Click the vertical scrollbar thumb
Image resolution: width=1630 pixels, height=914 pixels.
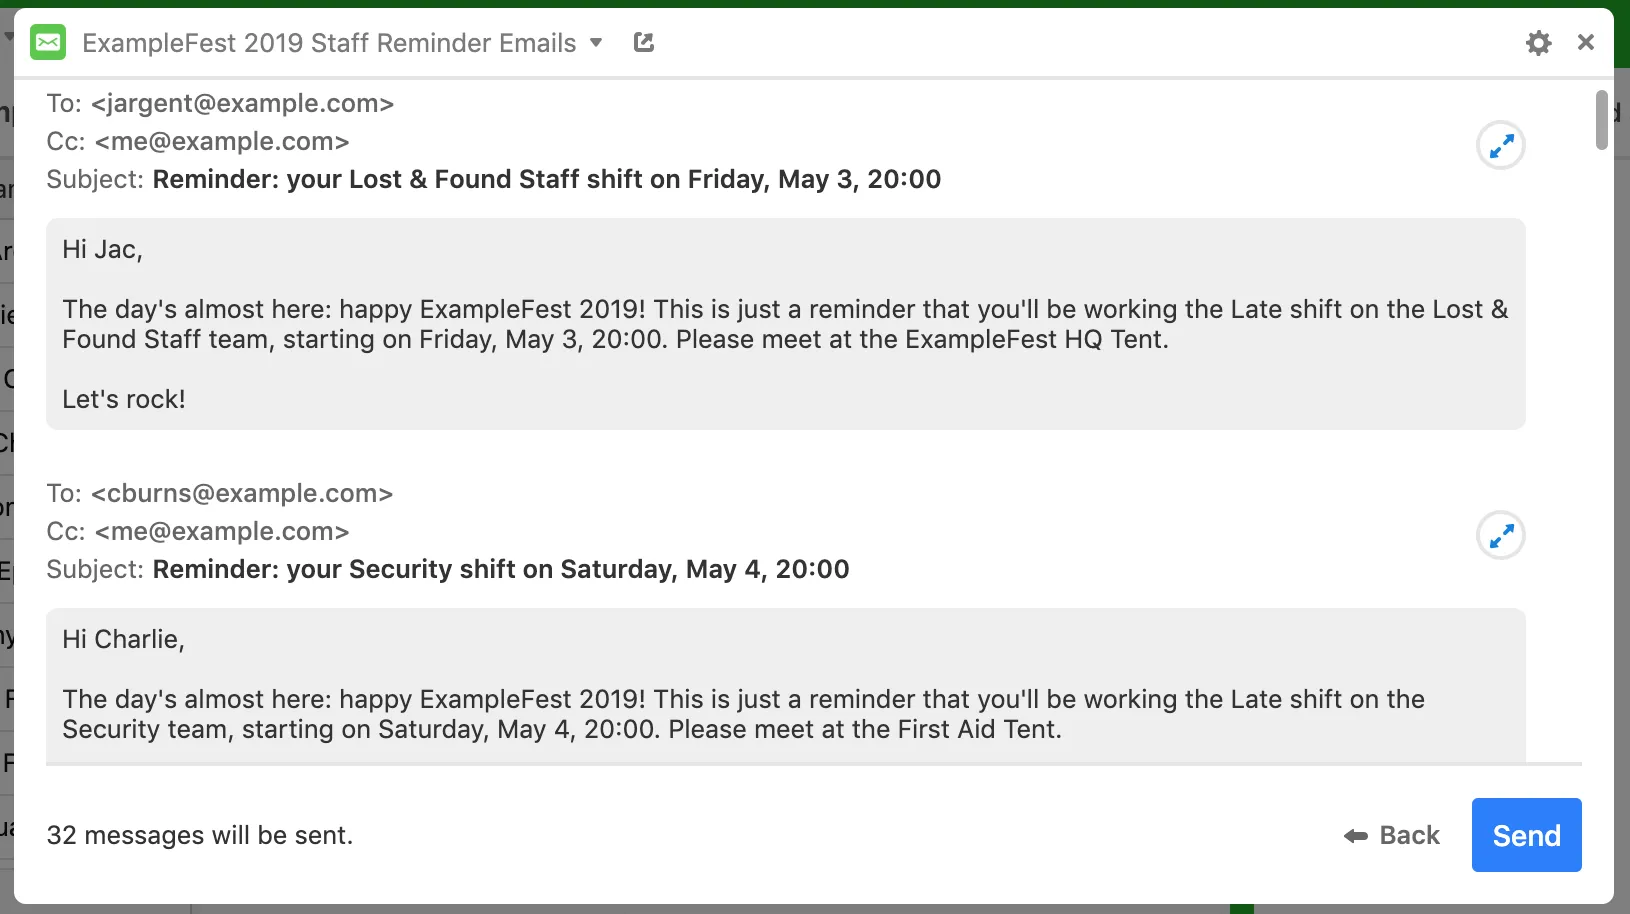click(x=1601, y=120)
